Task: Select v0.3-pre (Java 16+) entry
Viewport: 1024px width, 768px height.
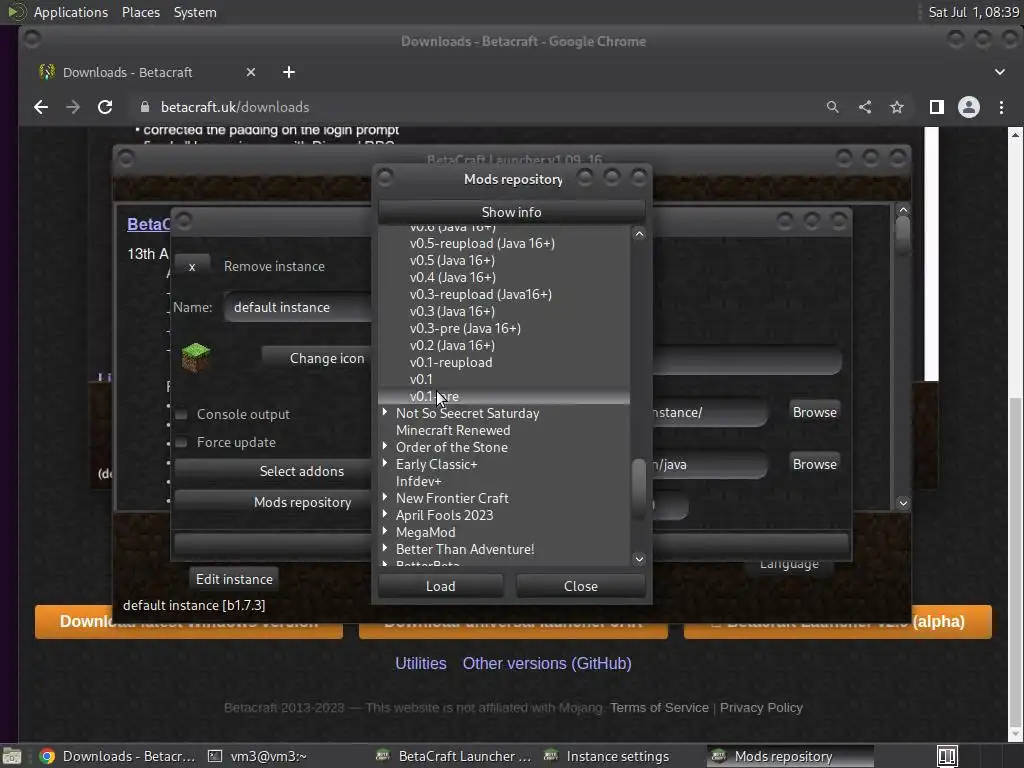Action: coord(465,328)
